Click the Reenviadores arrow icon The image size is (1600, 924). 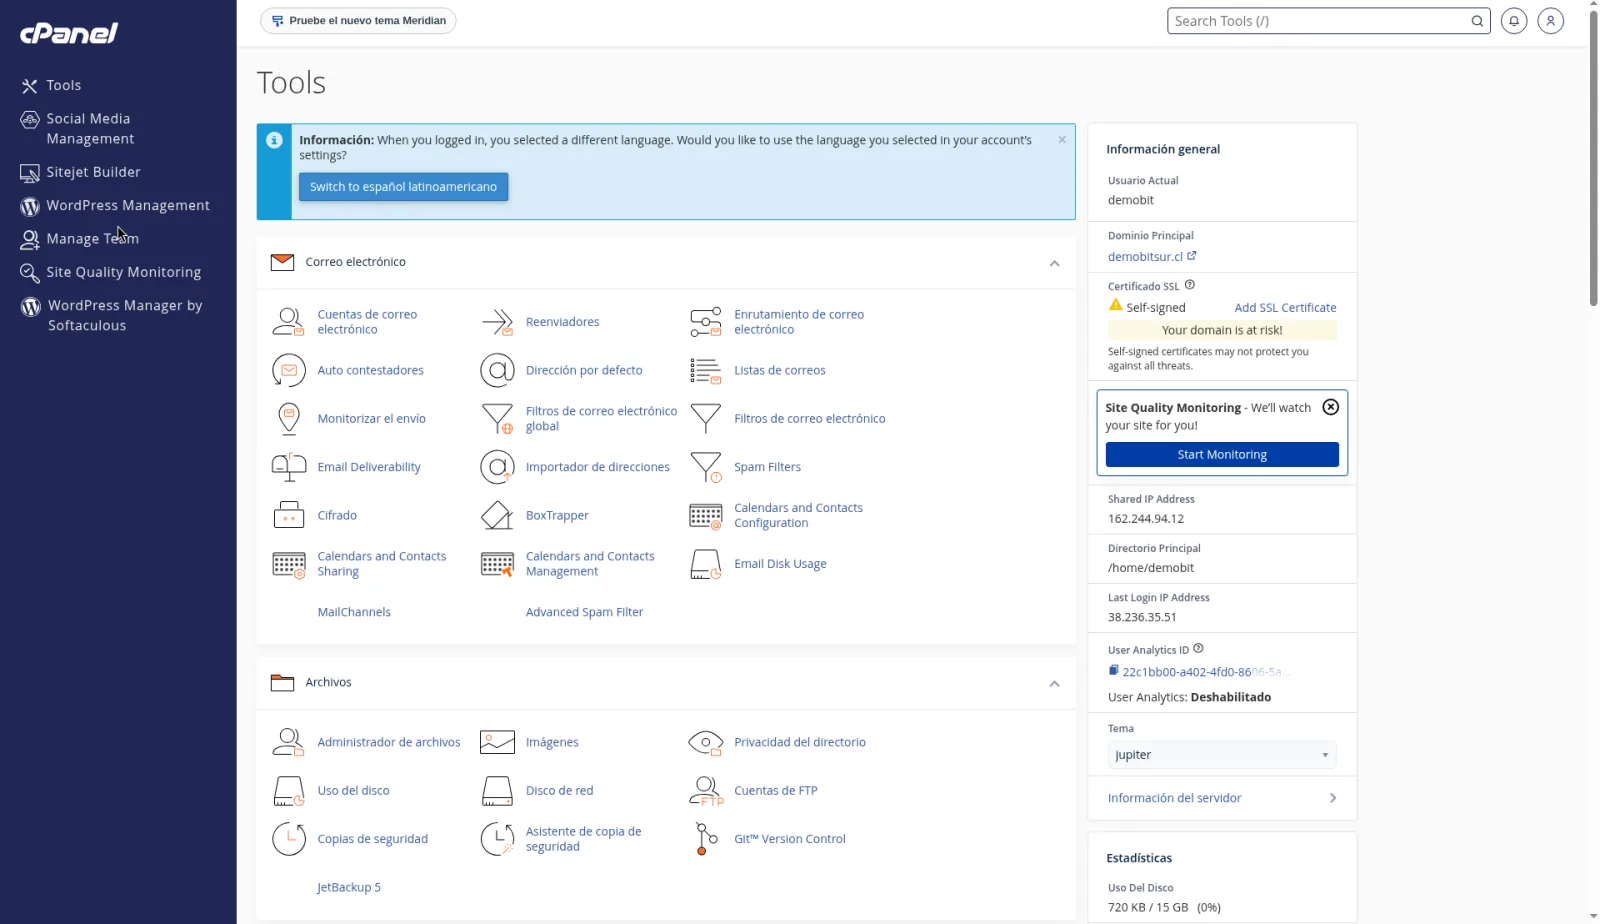497,322
